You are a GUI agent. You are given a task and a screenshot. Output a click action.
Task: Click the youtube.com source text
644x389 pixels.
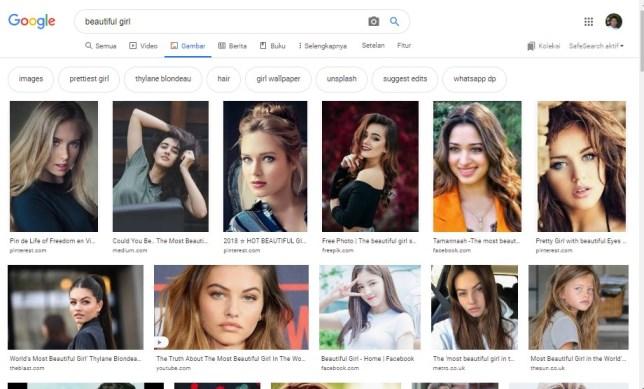[173, 368]
